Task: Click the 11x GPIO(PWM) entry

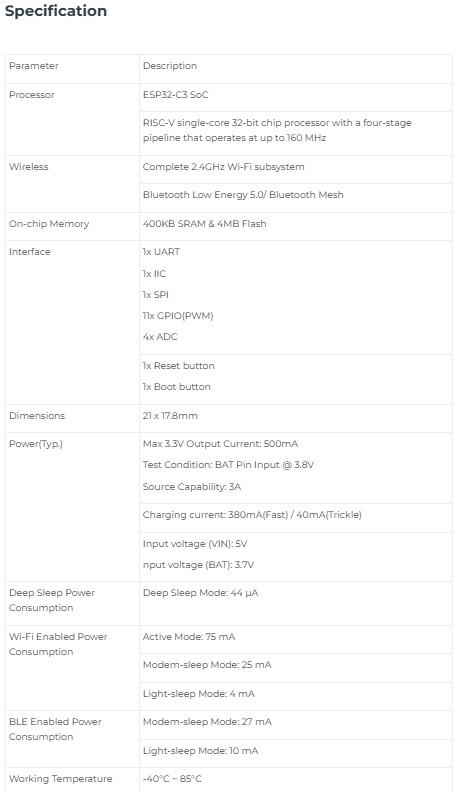Action: point(178,316)
